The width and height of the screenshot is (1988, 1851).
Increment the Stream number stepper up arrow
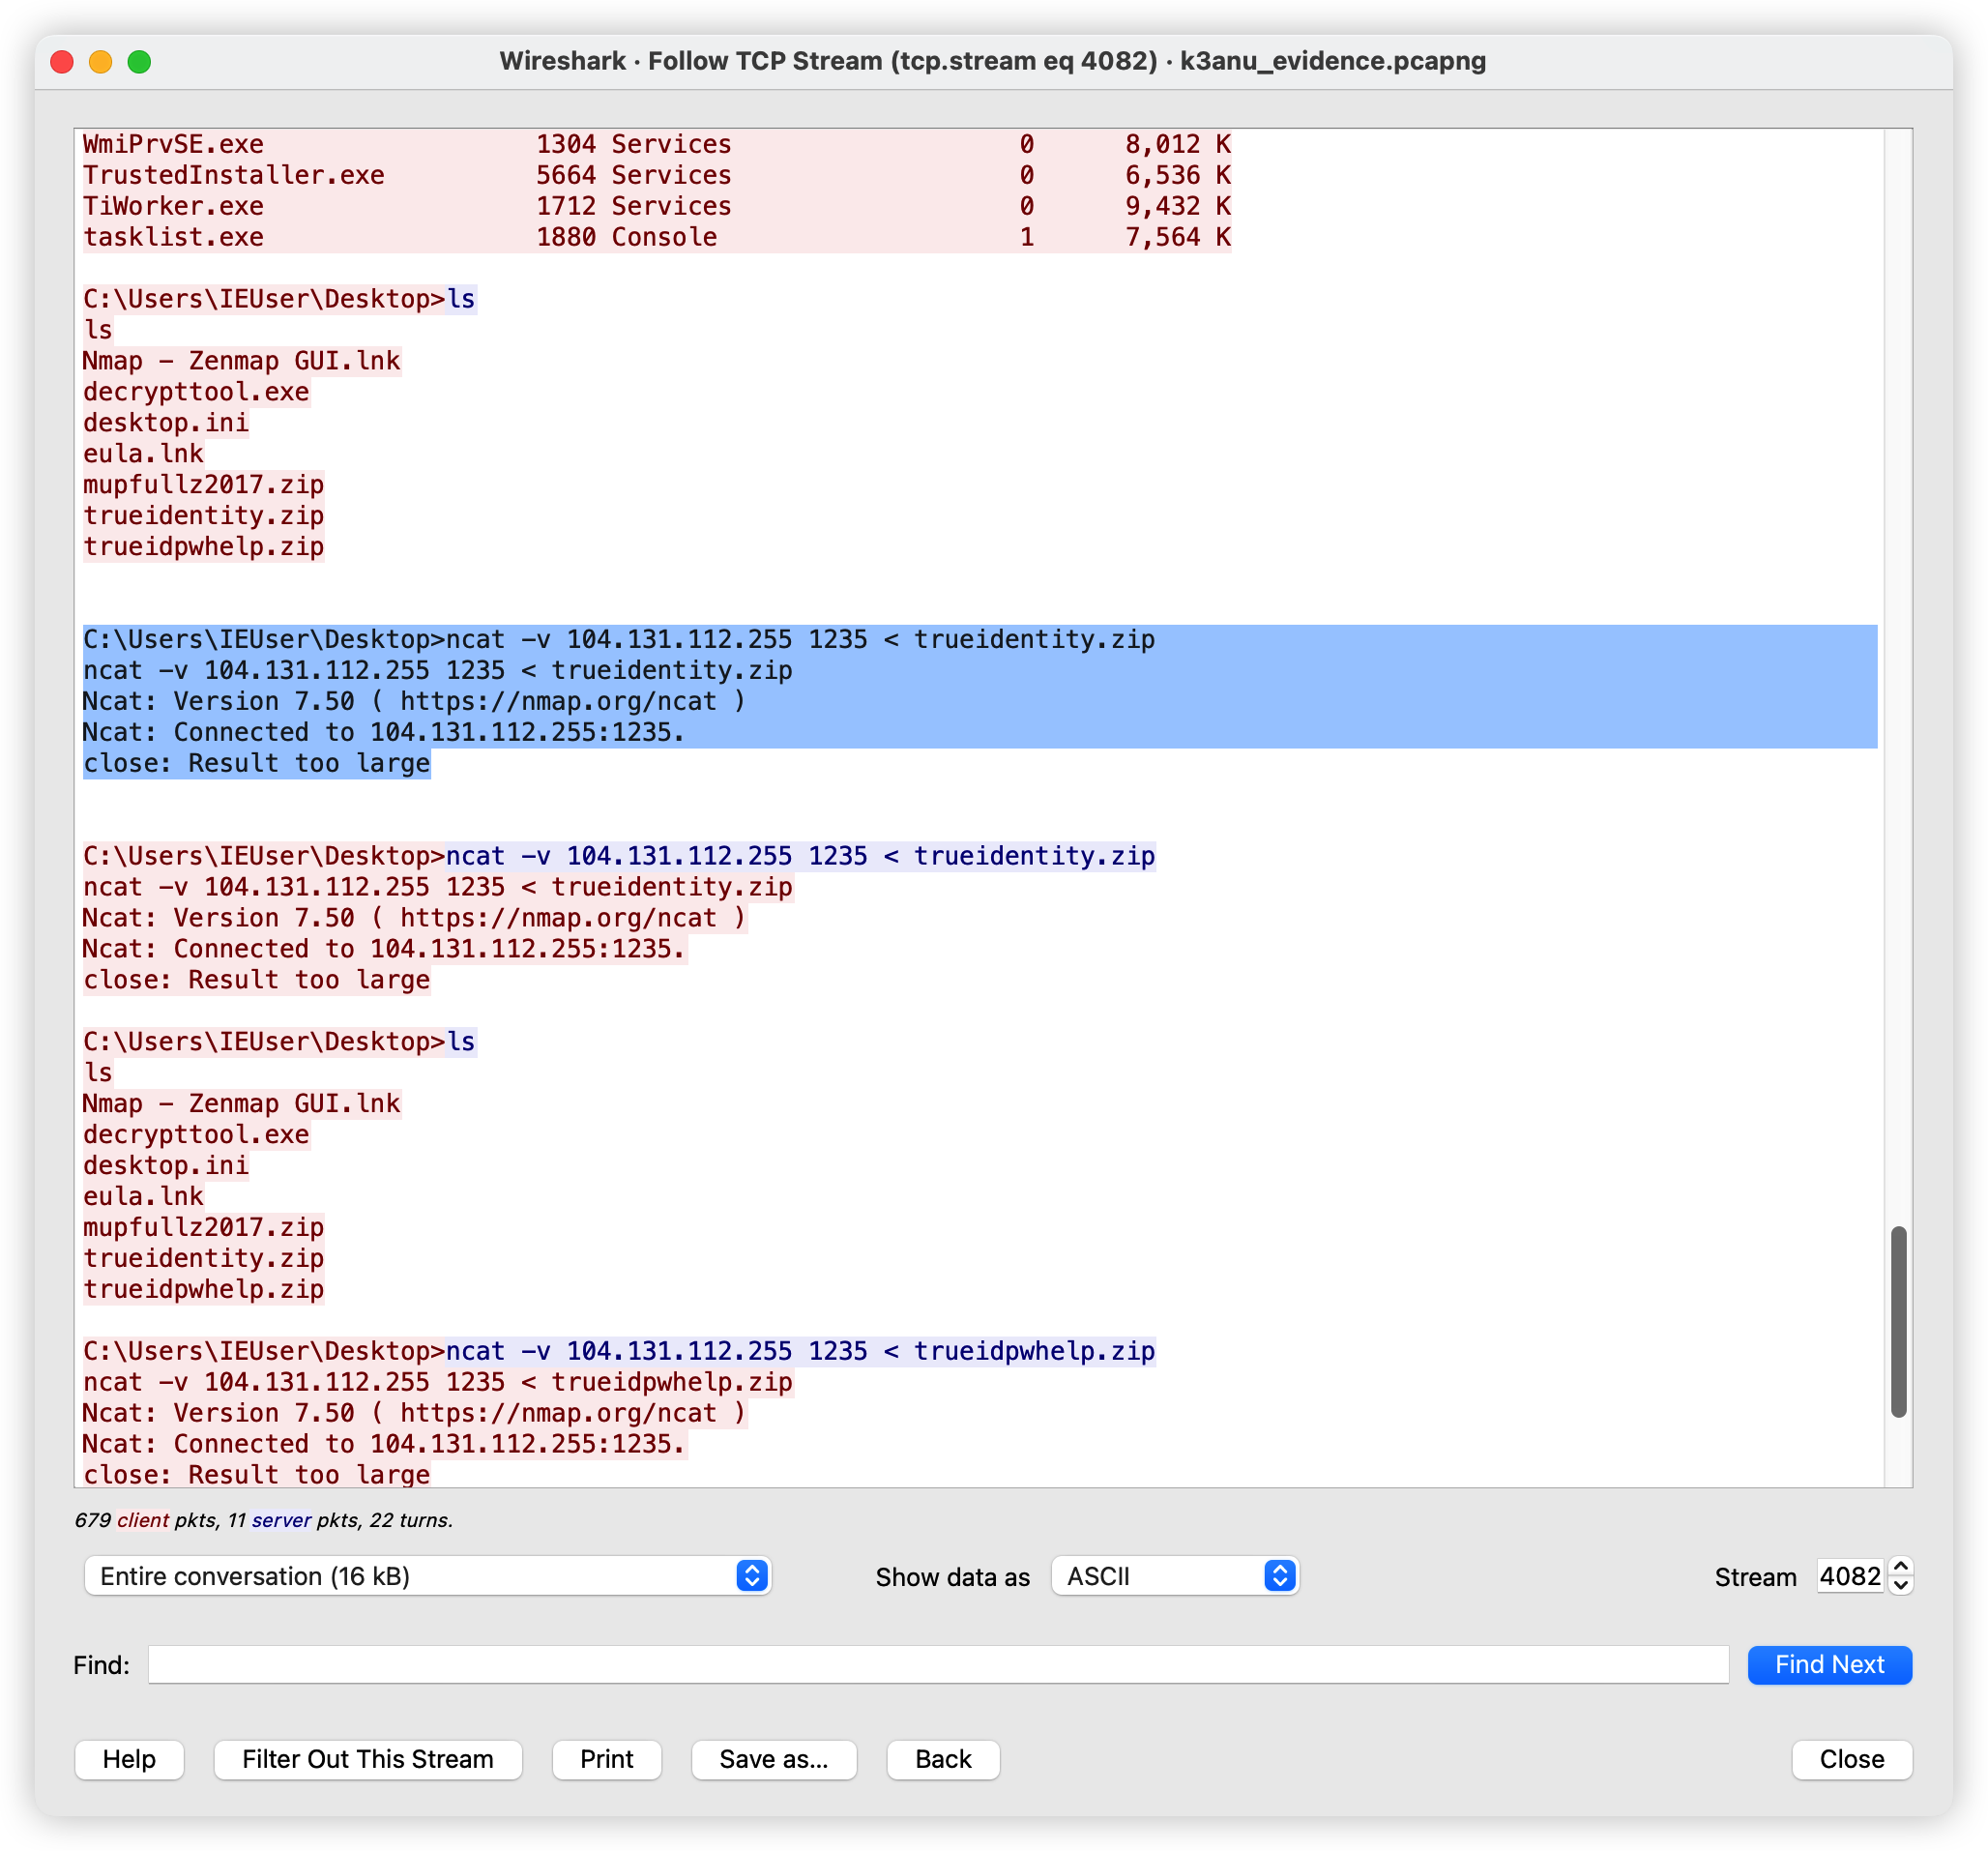point(1901,1566)
